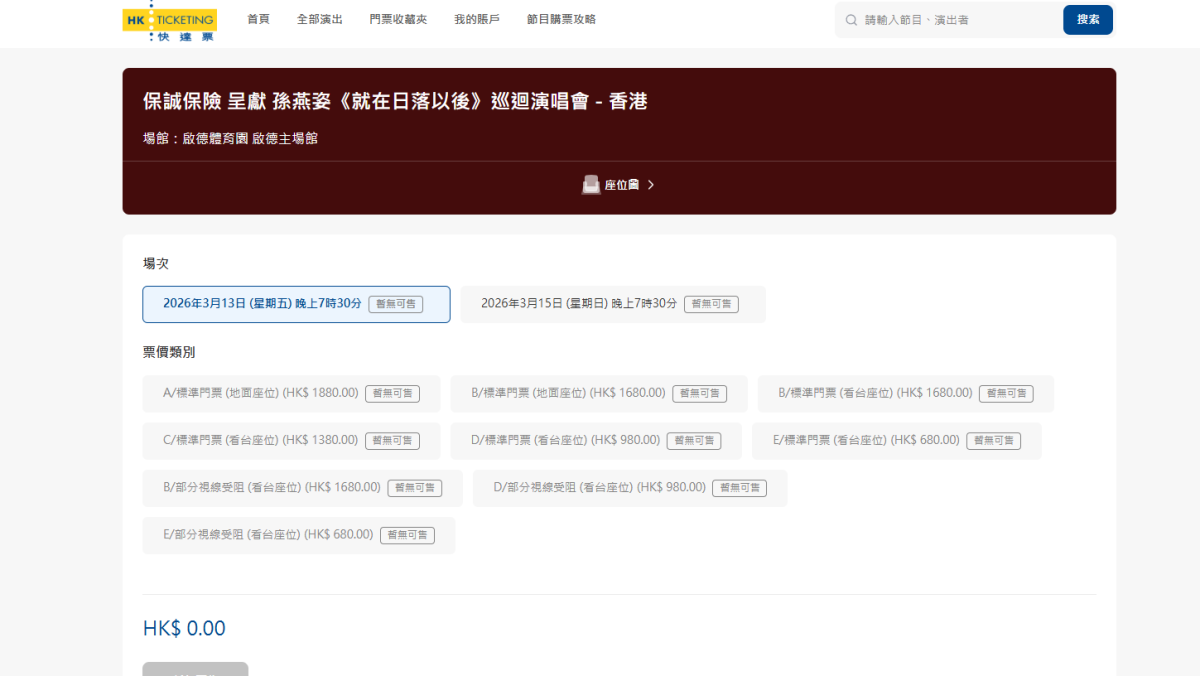The height and width of the screenshot is (676, 1200).
Task: Choose A standard floor seat HK$1880 ticket
Action: [x=291, y=393]
